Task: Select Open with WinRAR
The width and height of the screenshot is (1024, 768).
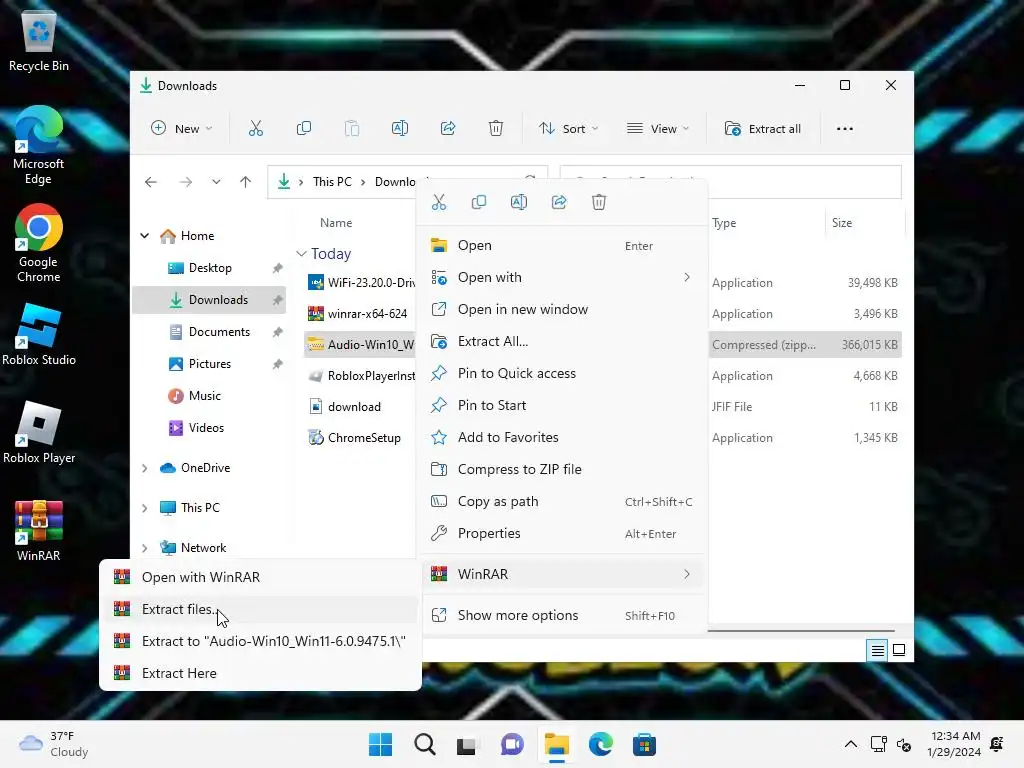Action: pos(260,577)
